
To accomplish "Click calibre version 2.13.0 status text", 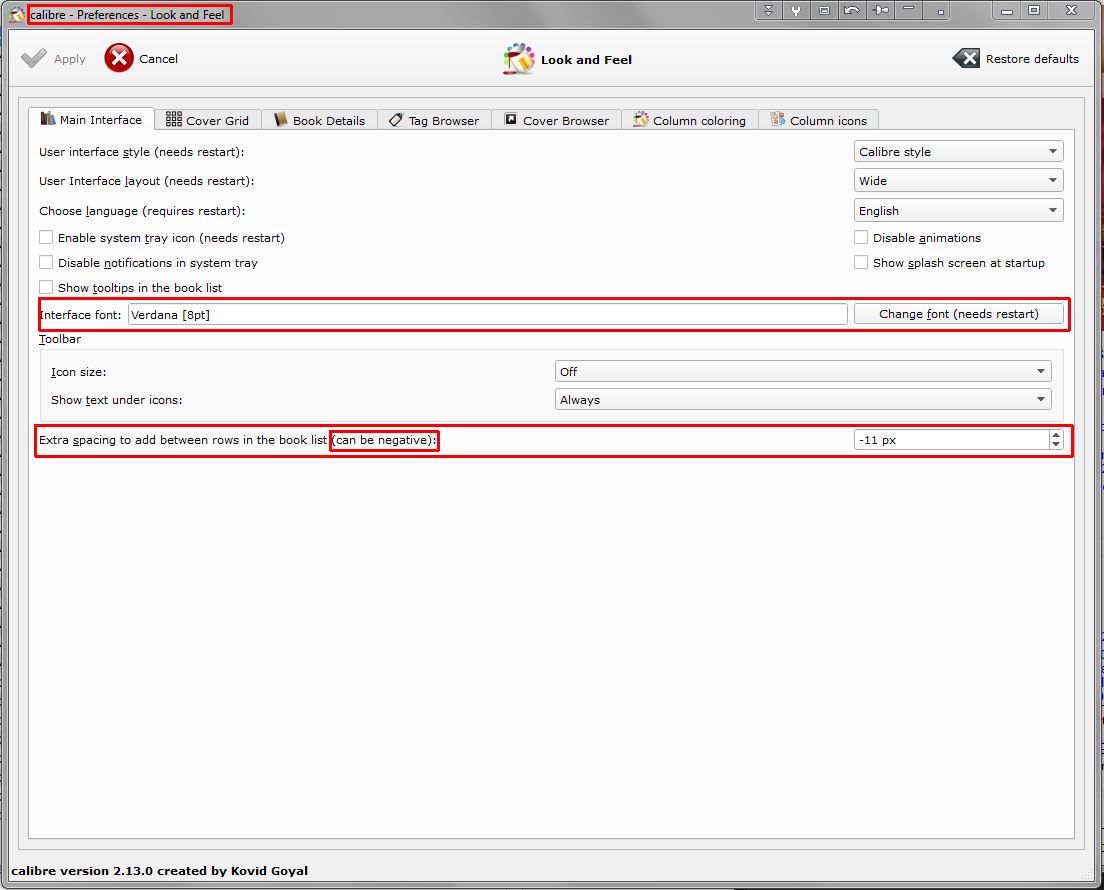I will coord(160,870).
